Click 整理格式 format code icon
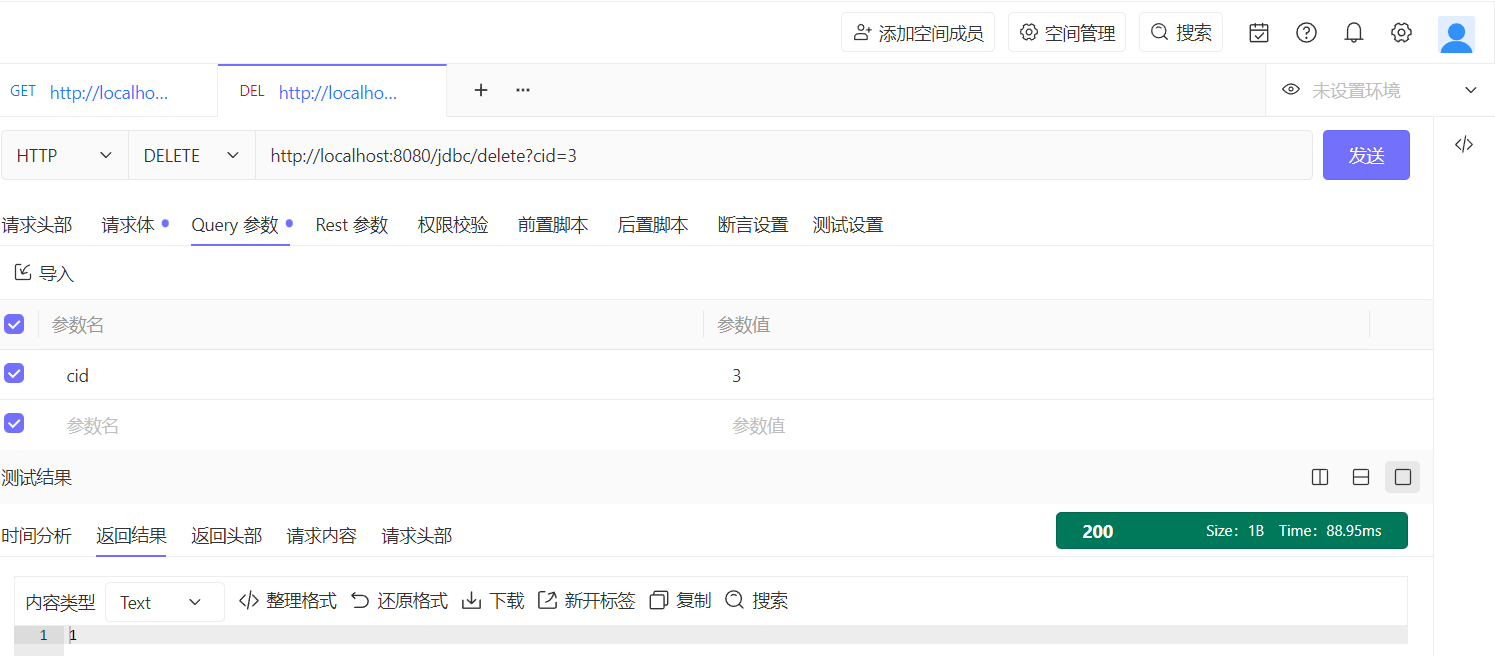Image resolution: width=1495 pixels, height=656 pixels. click(x=249, y=600)
